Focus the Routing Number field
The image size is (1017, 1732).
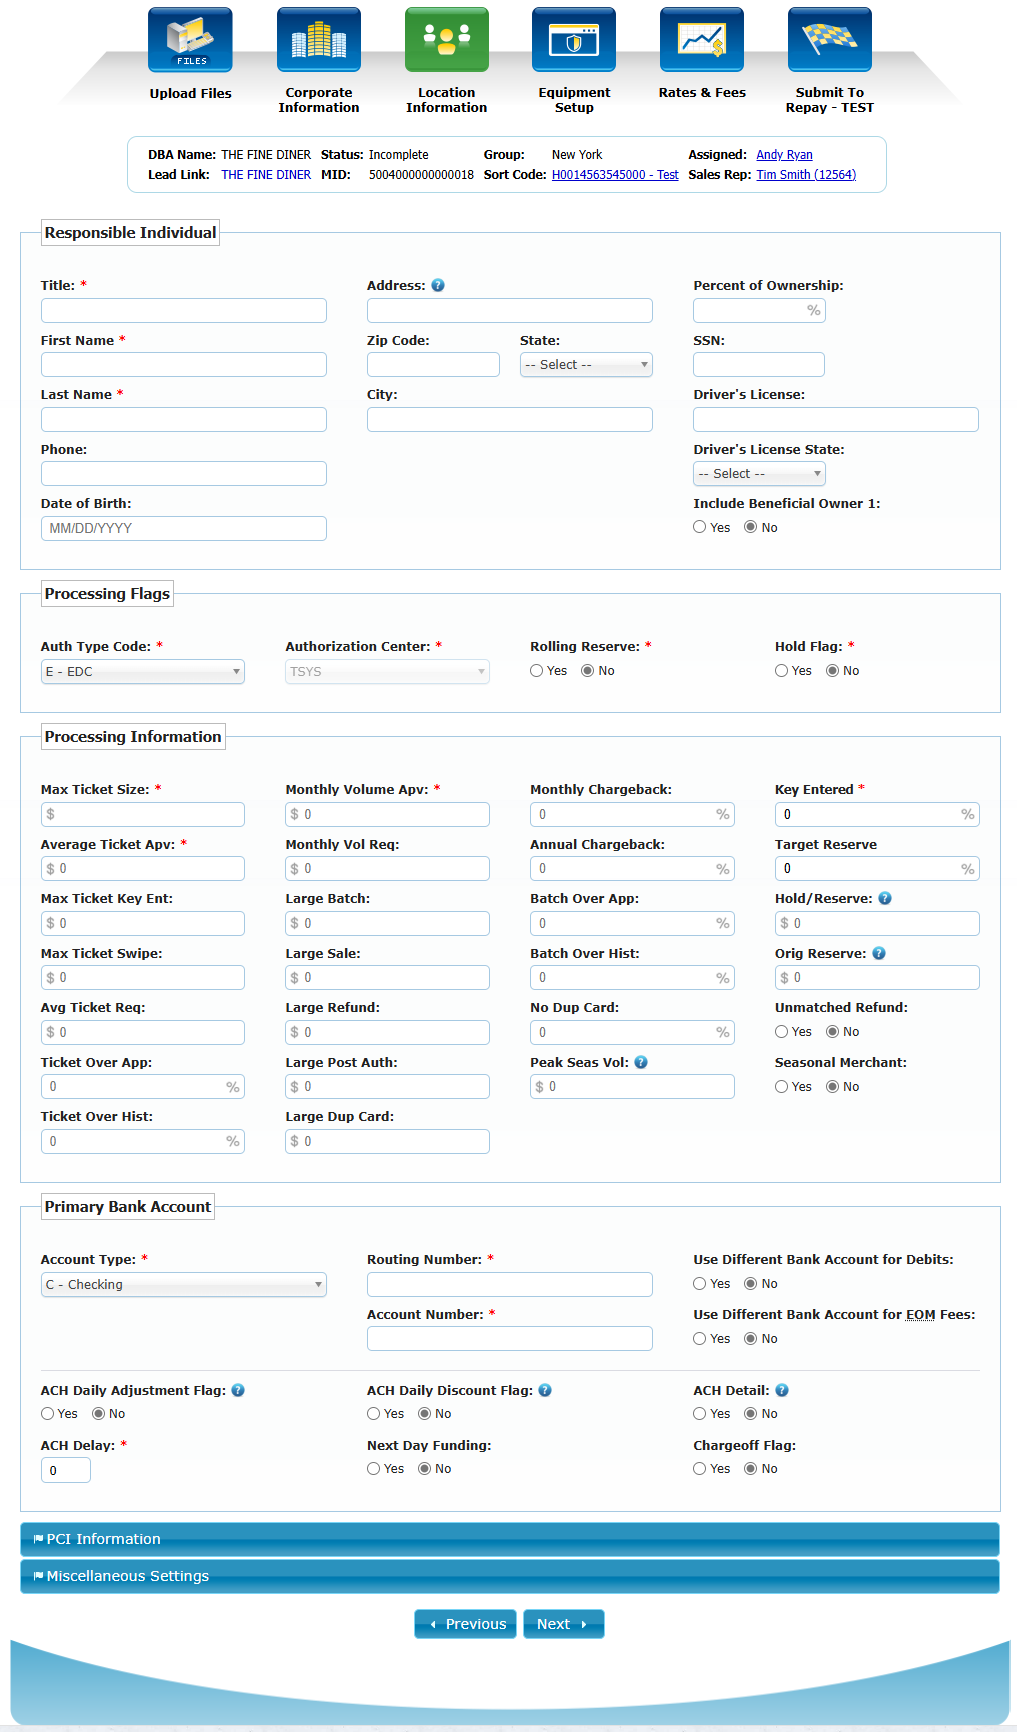pos(510,1284)
